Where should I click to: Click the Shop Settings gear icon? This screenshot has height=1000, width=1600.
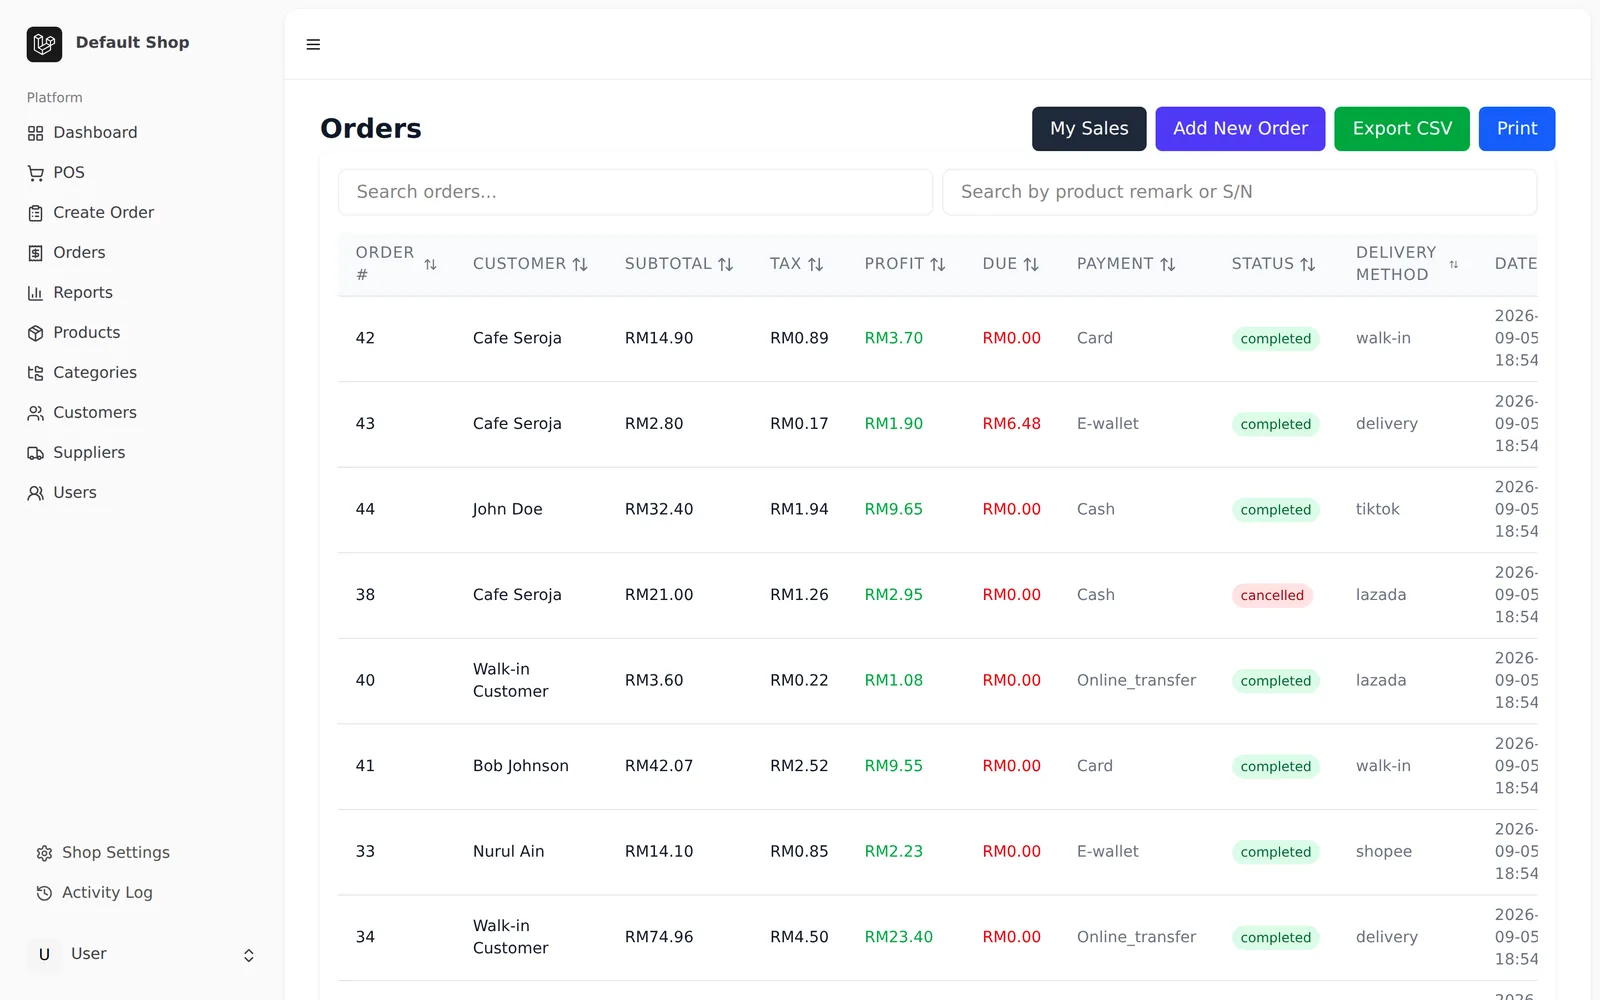(x=44, y=853)
